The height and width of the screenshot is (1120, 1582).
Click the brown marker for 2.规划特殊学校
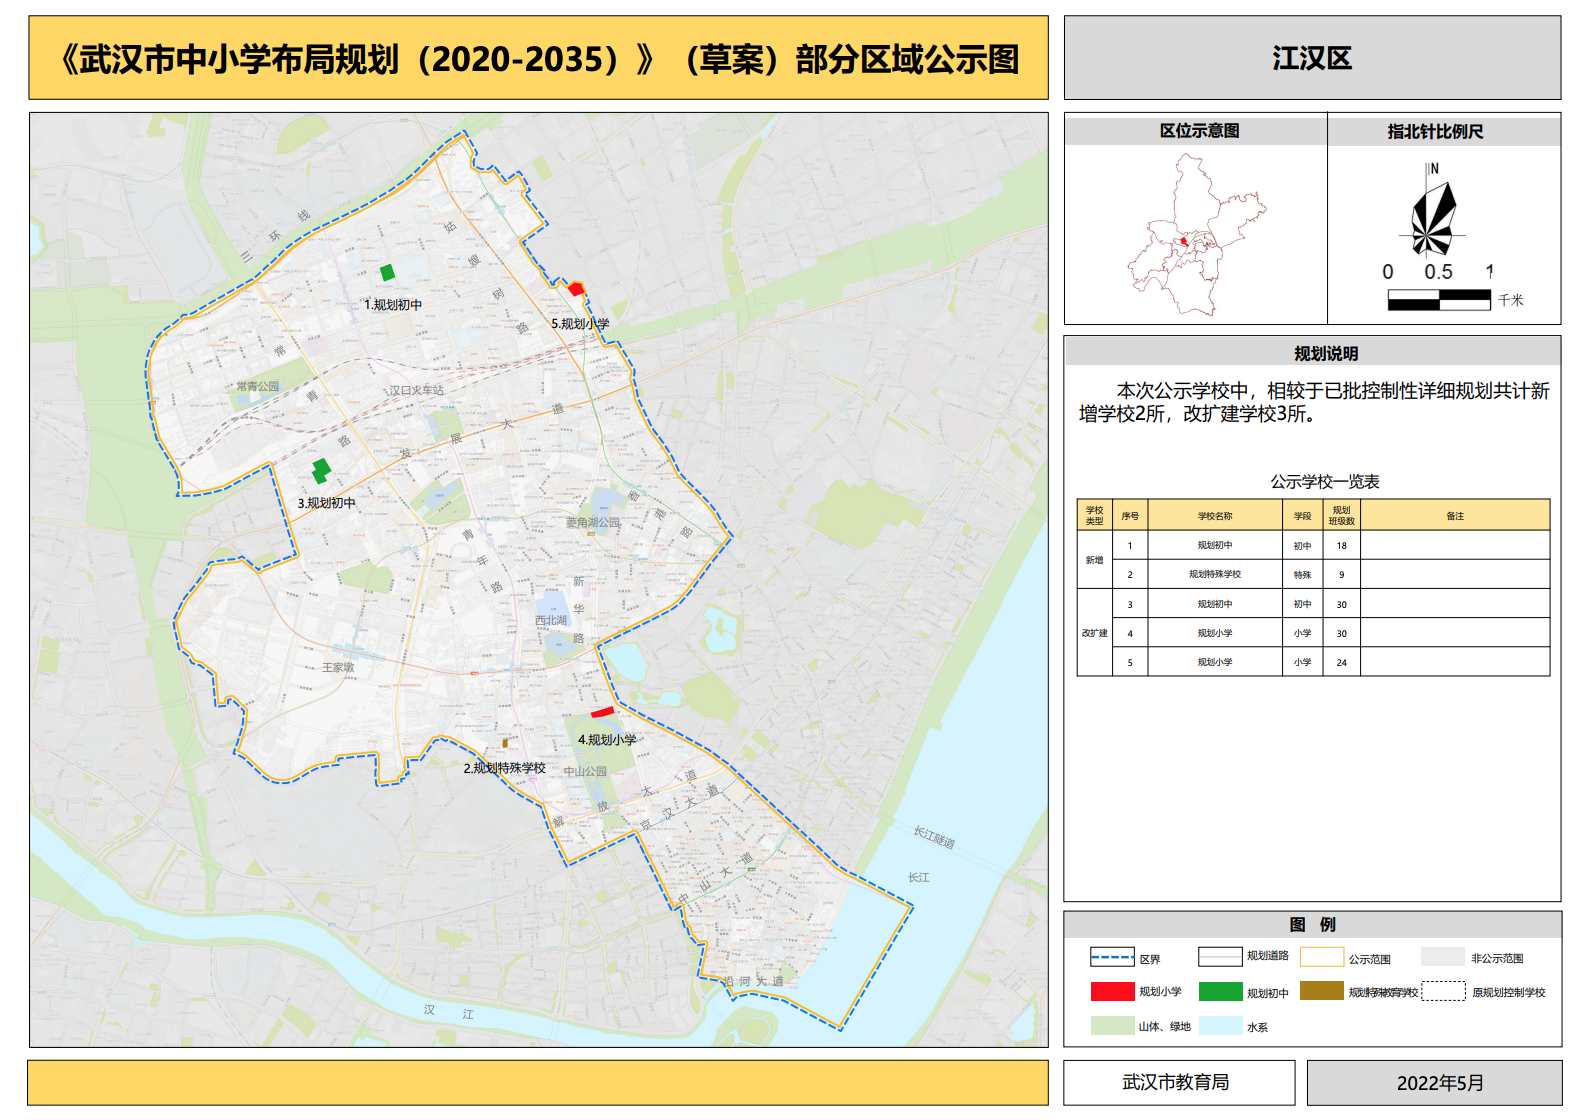[x=505, y=743]
